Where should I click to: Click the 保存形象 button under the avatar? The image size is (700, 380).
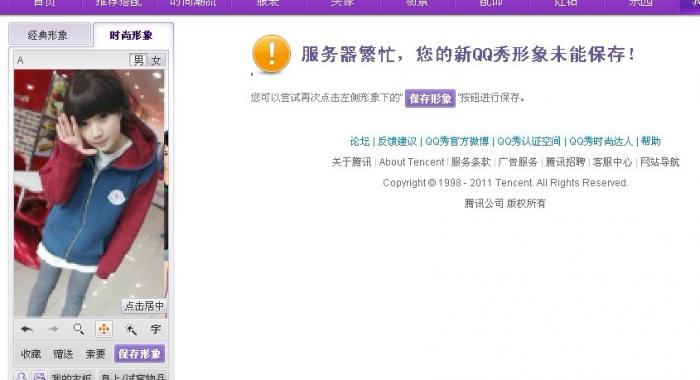pos(139,354)
